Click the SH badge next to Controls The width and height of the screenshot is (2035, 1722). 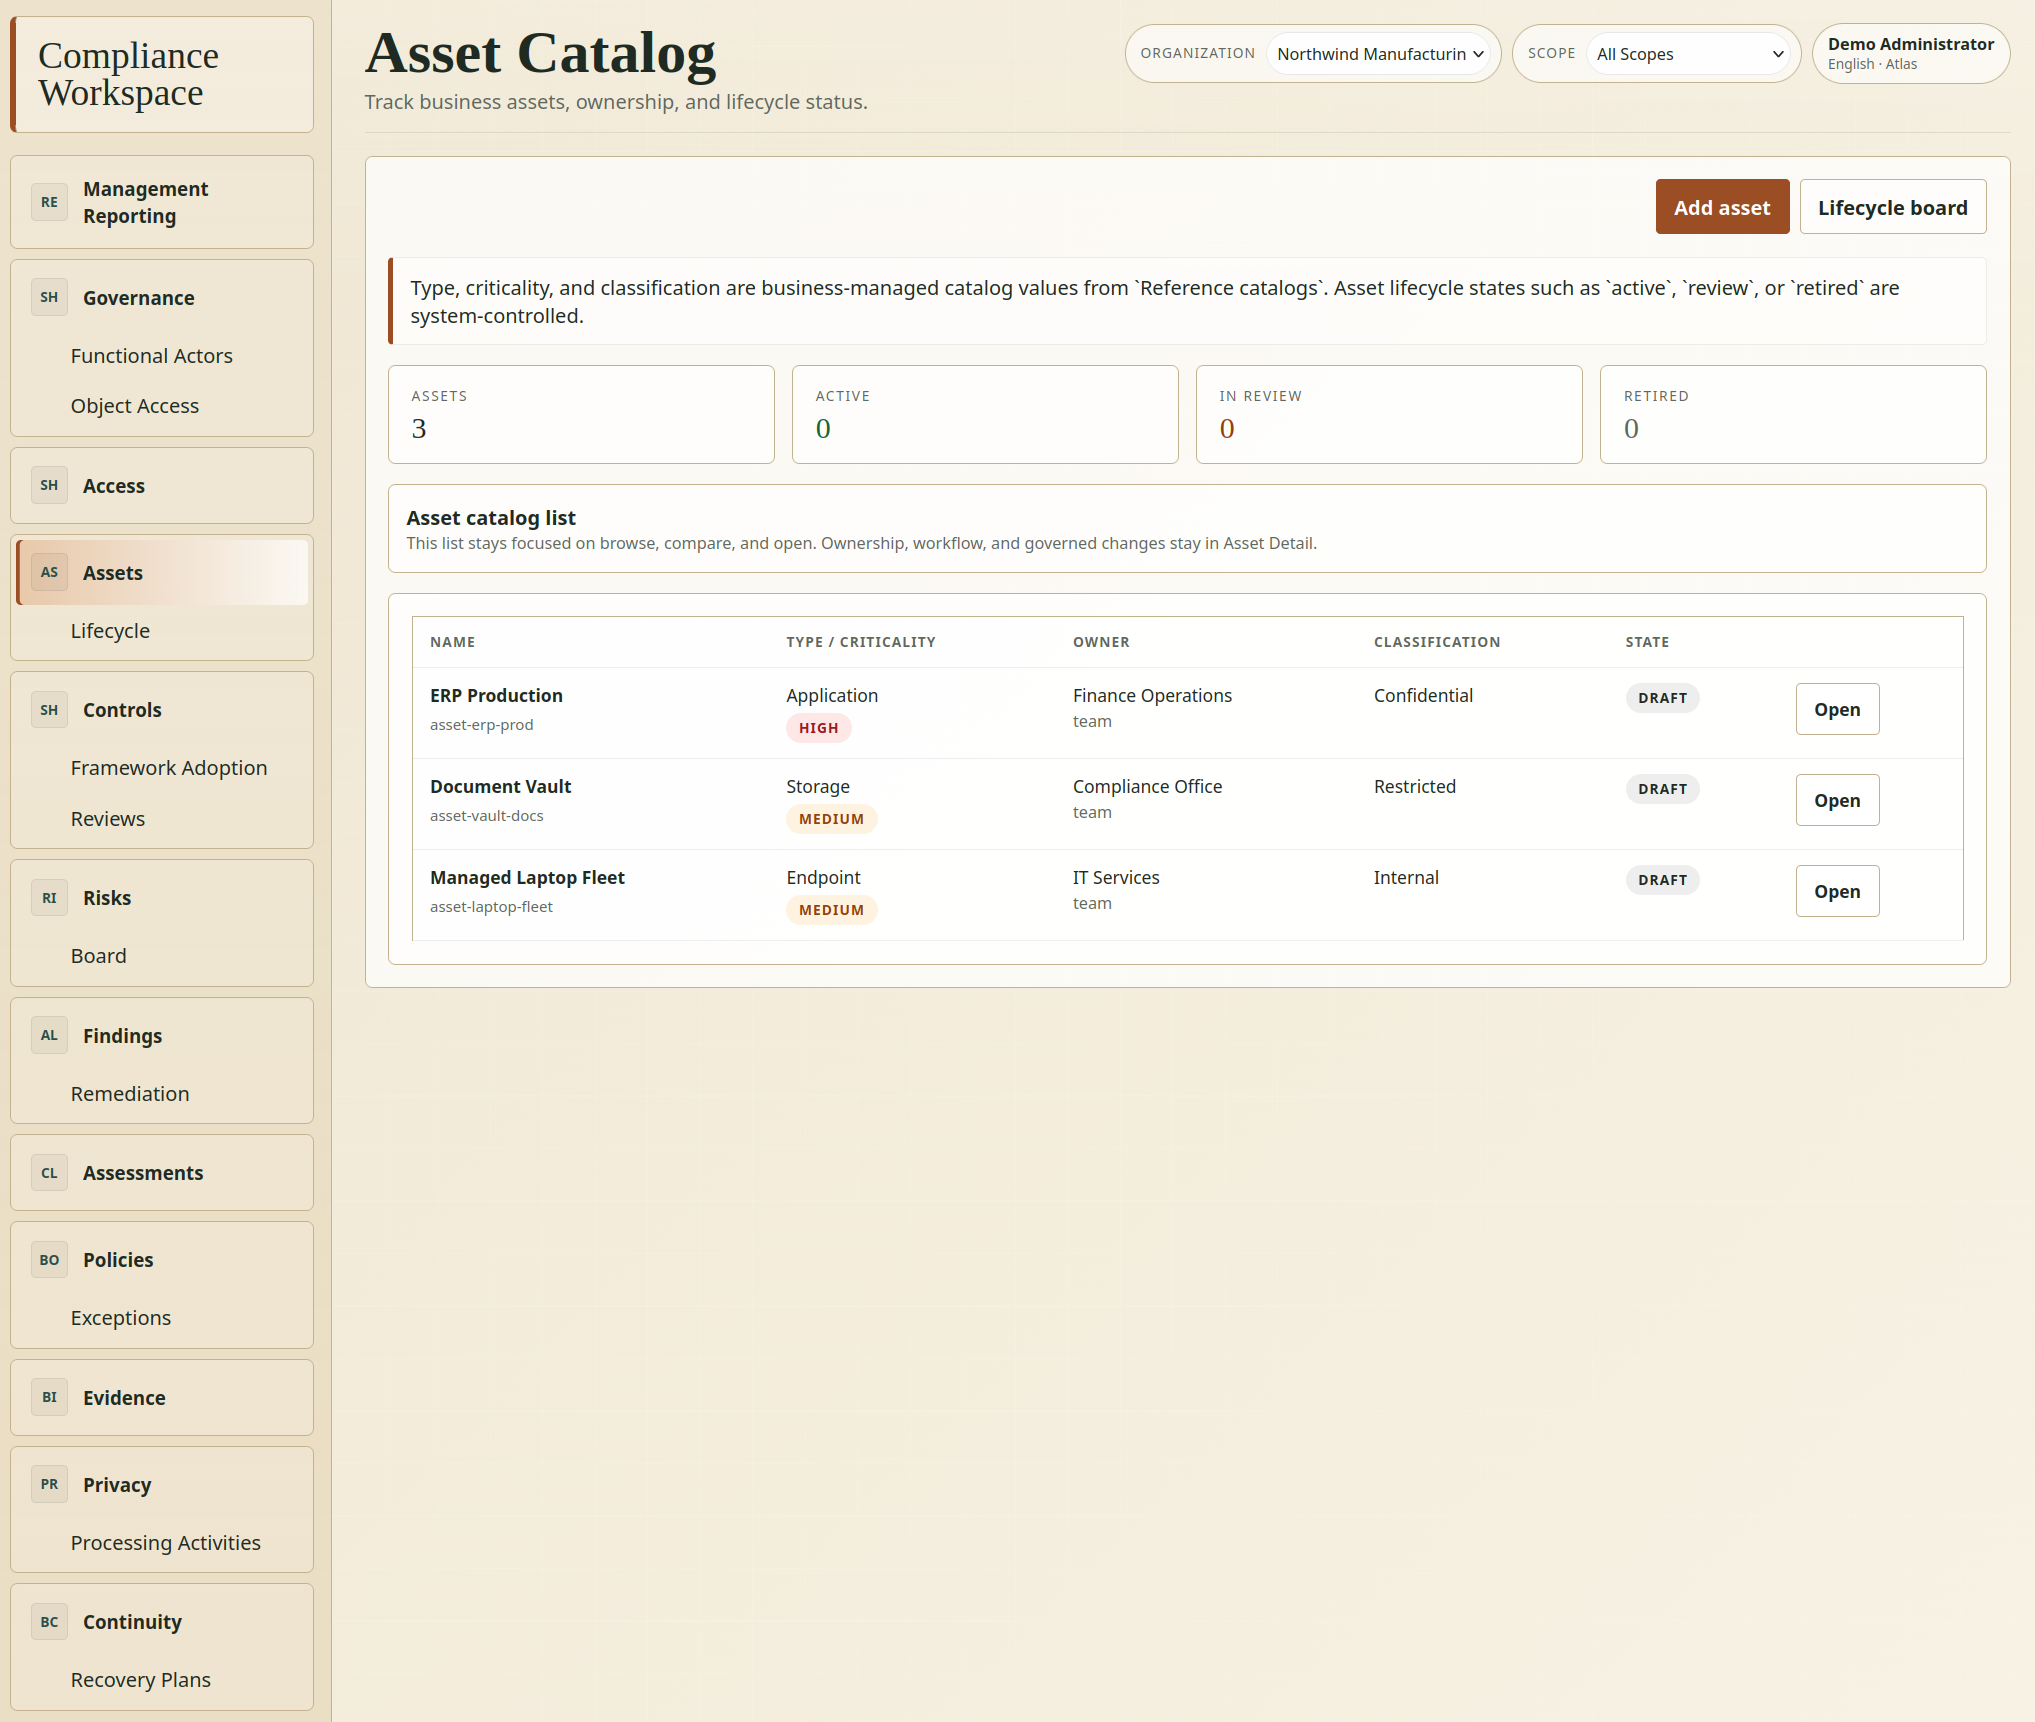(49, 710)
